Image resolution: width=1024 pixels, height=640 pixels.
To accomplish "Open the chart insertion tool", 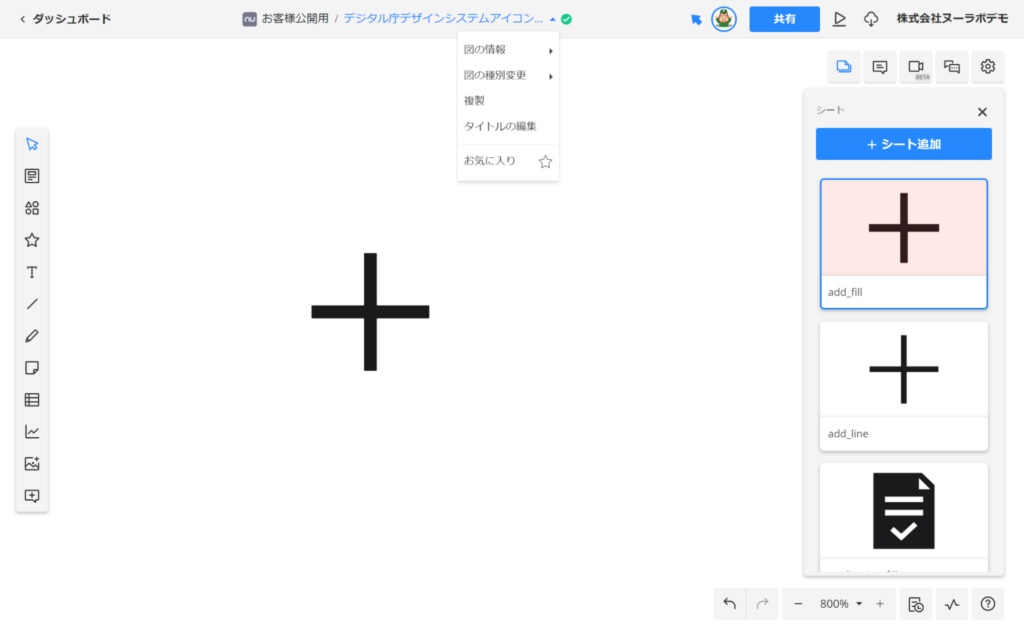I will [32, 432].
